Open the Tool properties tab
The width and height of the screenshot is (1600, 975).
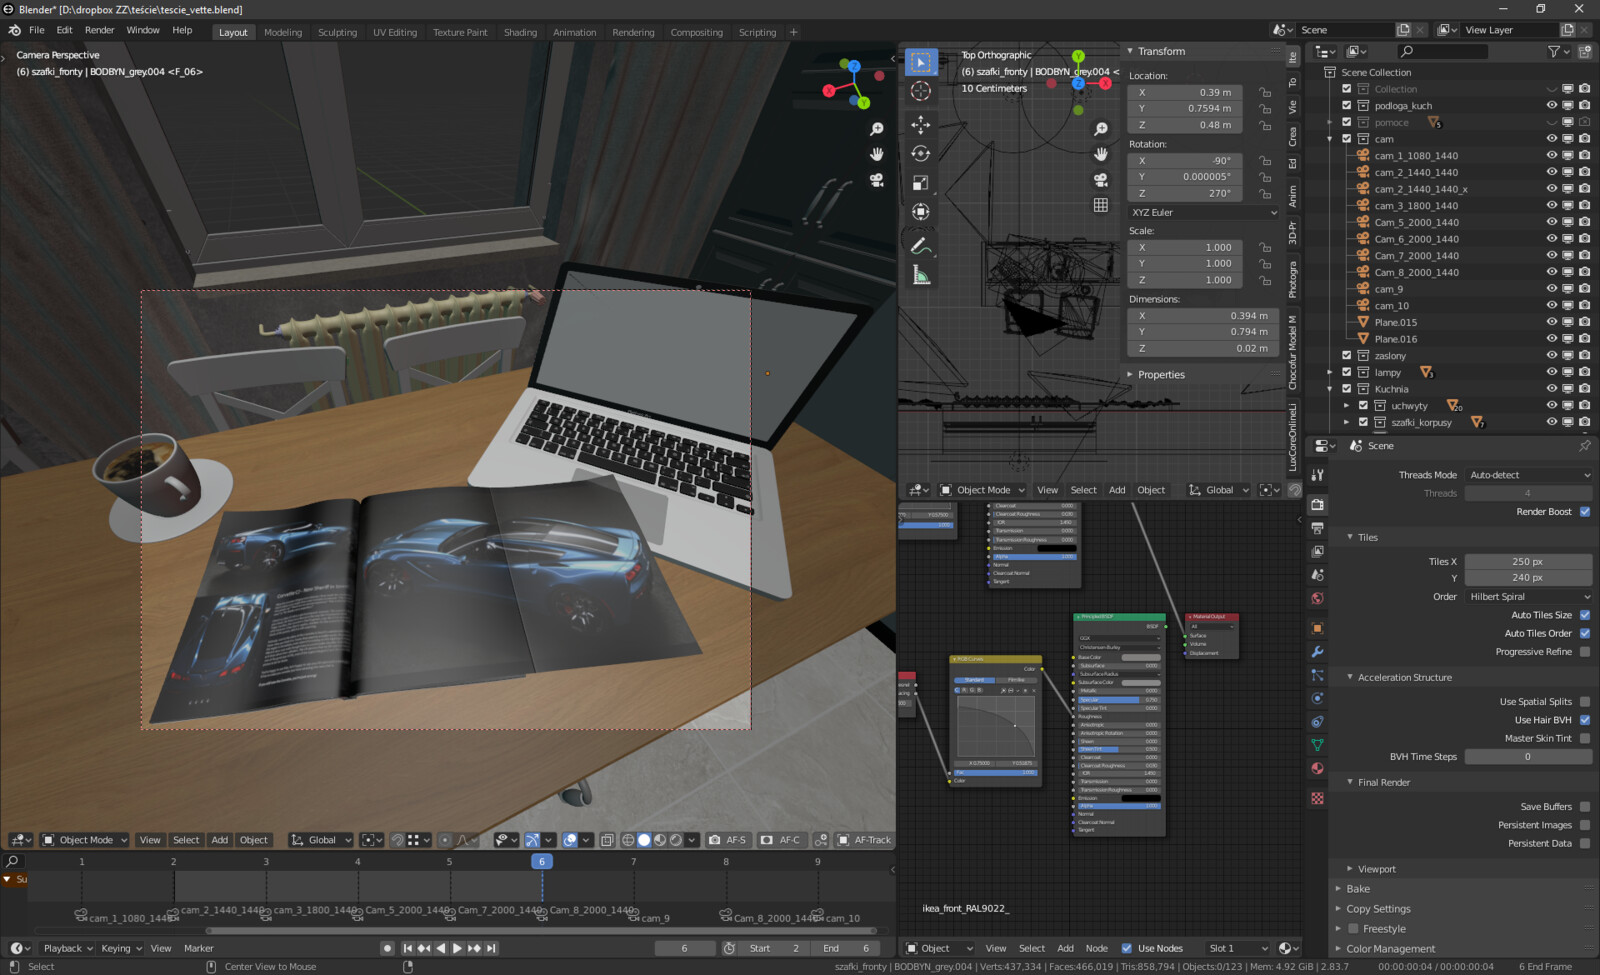(1317, 475)
